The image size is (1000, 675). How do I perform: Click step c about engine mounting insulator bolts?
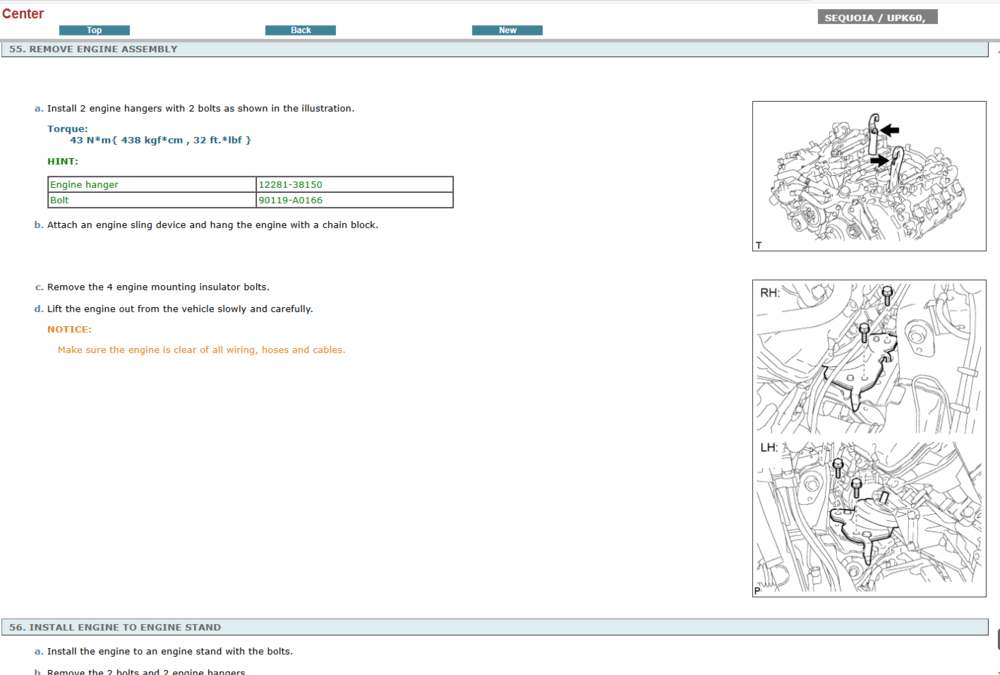coord(158,287)
